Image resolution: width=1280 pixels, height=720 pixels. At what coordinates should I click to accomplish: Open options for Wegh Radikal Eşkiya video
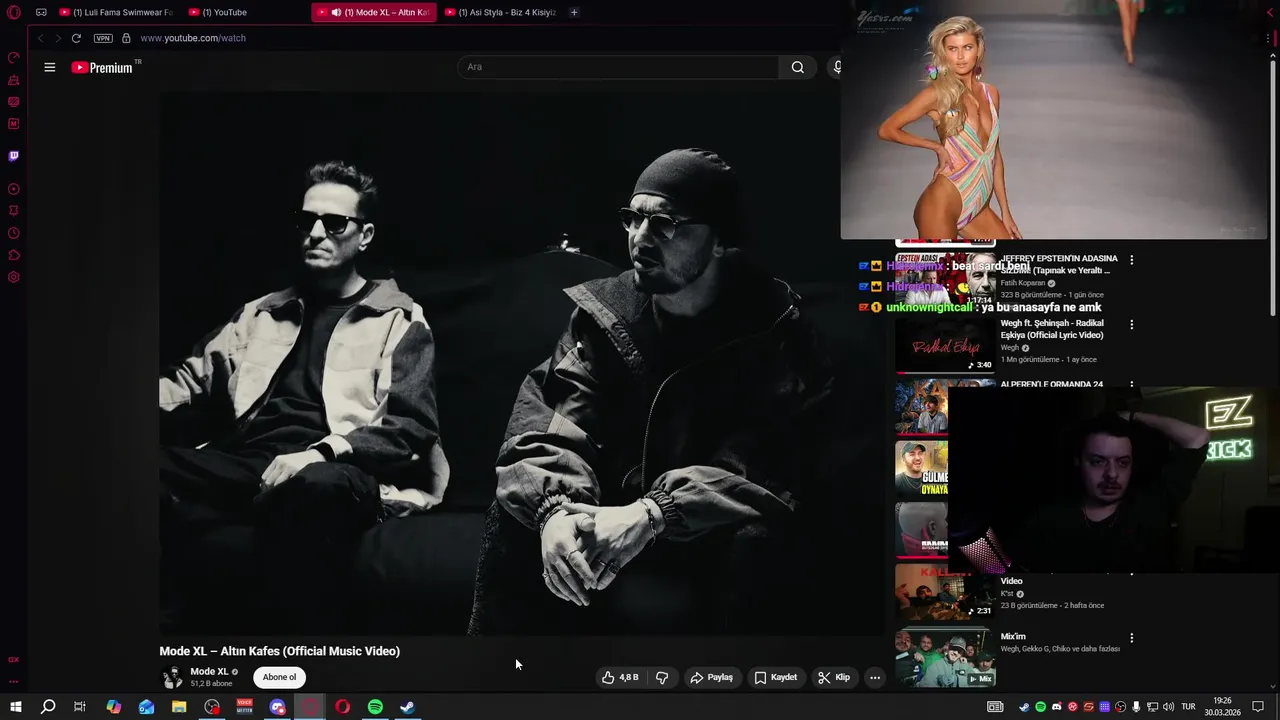pos(1131,324)
